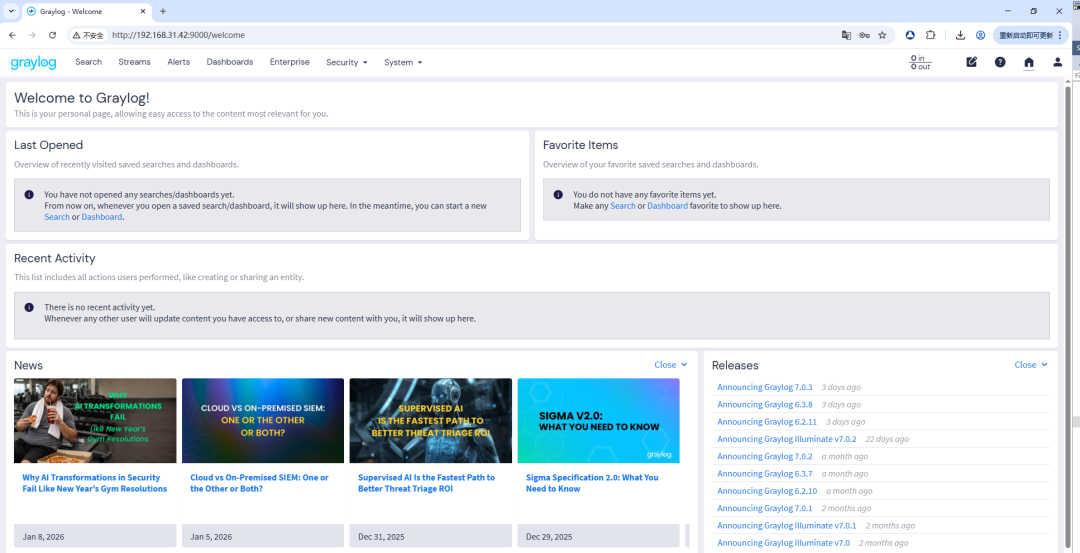This screenshot has width=1080, height=553.
Task: Click Dashboard link in Favorite Items
Action: (667, 206)
